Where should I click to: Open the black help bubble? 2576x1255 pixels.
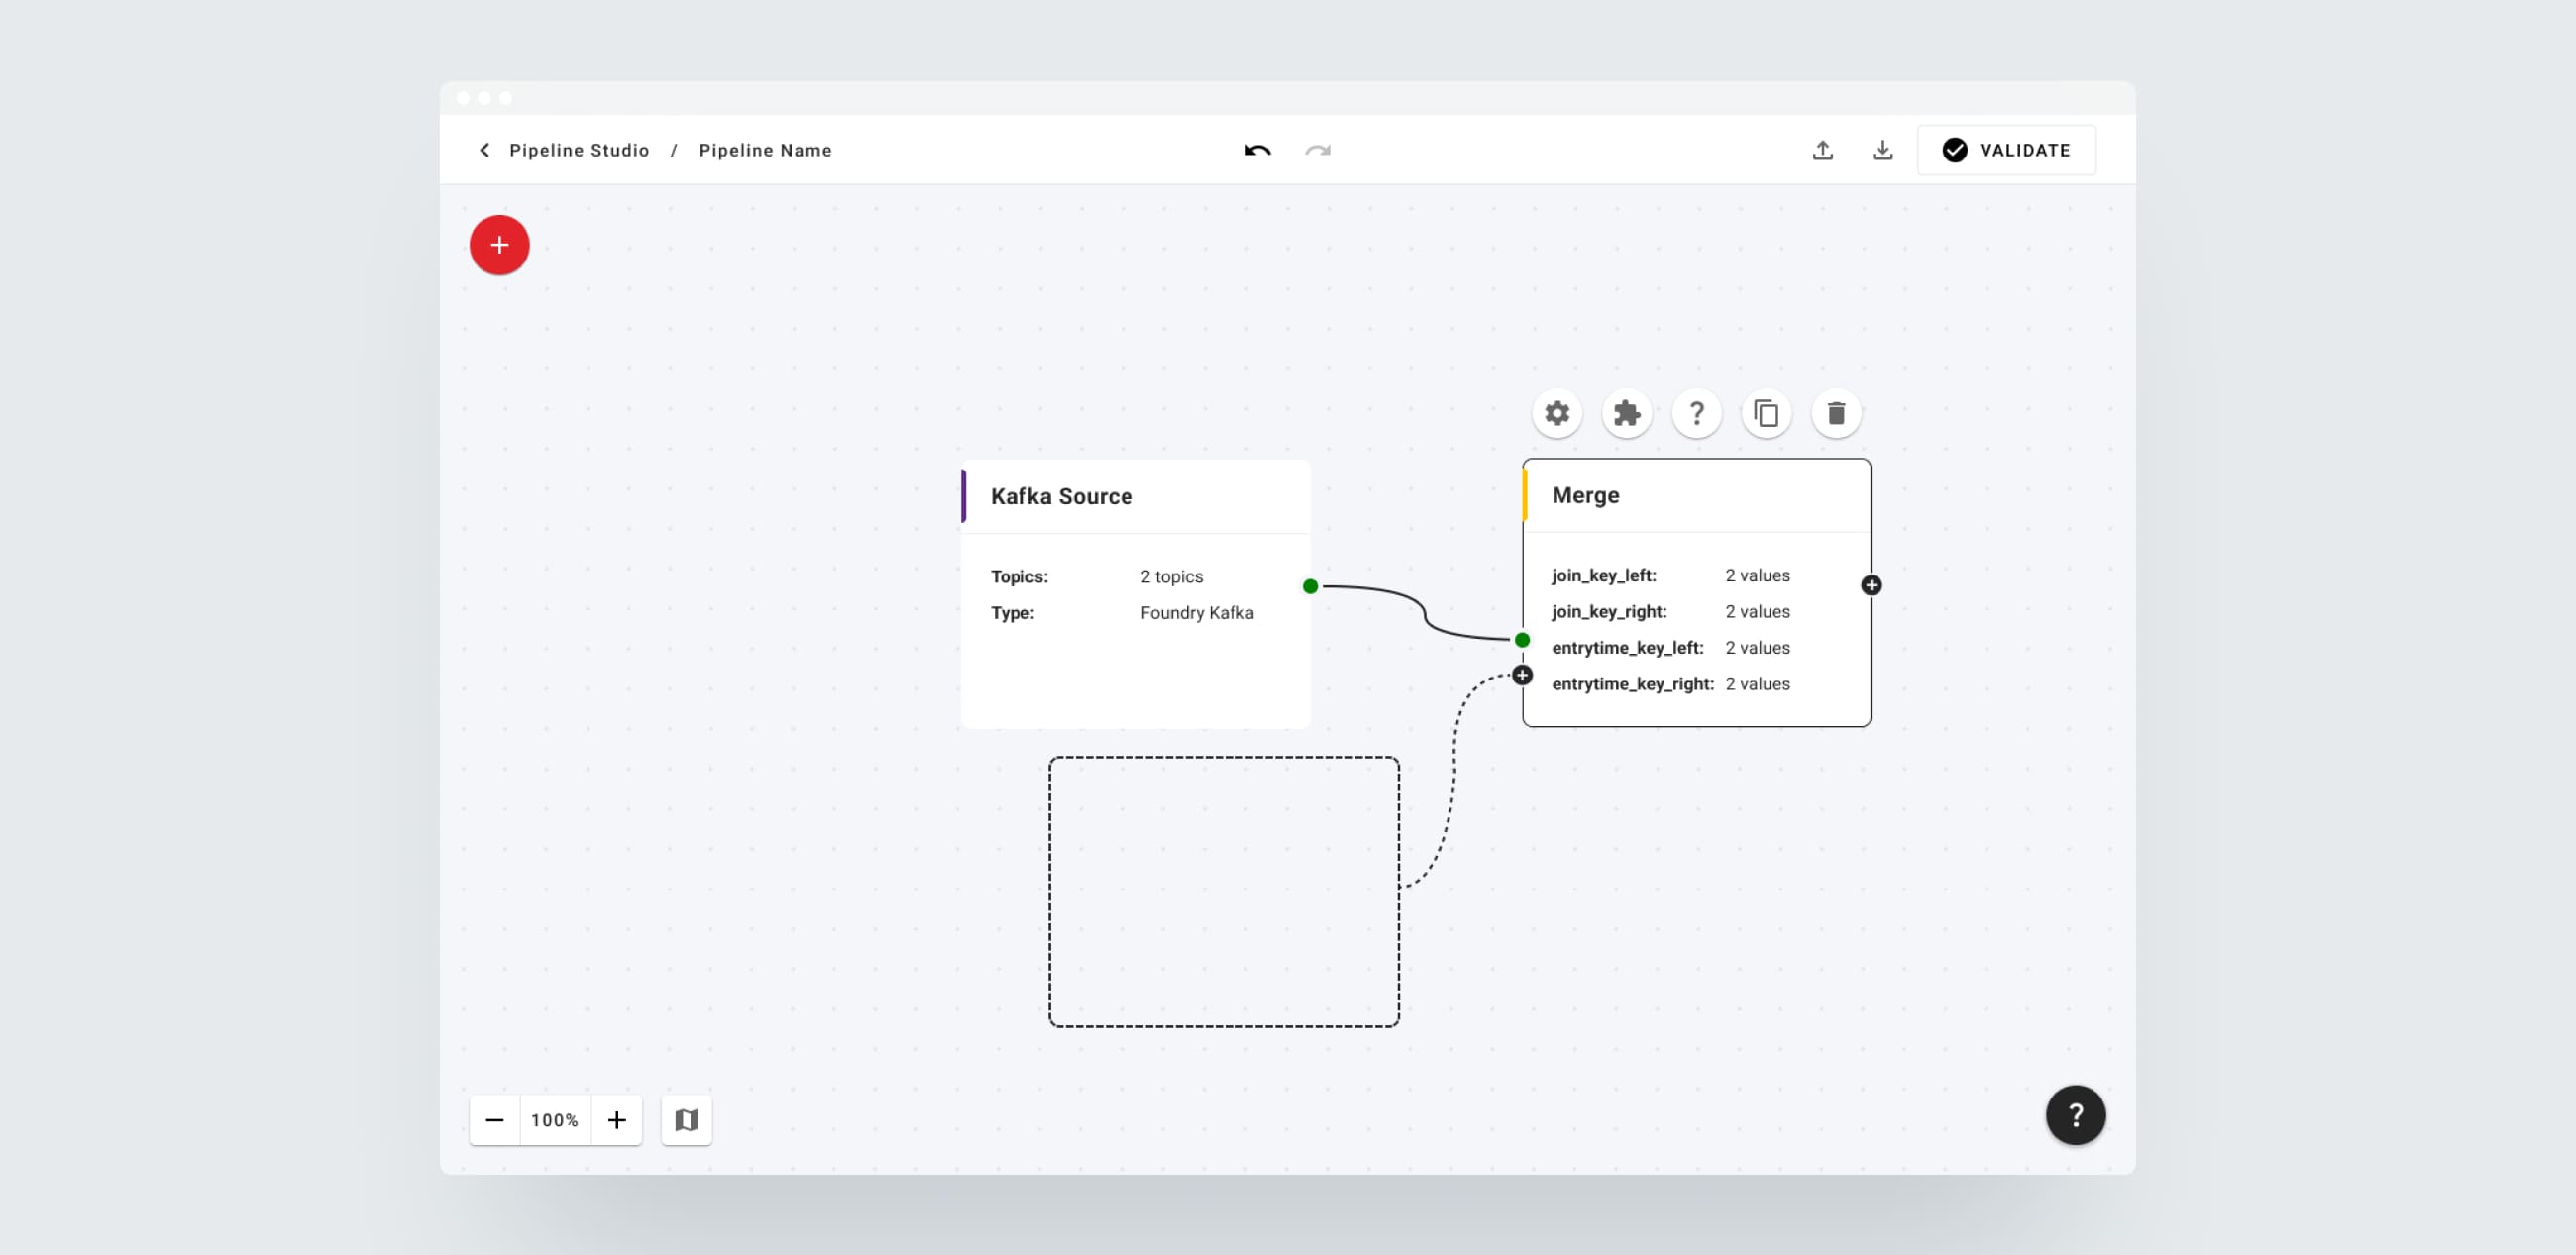point(2075,1115)
